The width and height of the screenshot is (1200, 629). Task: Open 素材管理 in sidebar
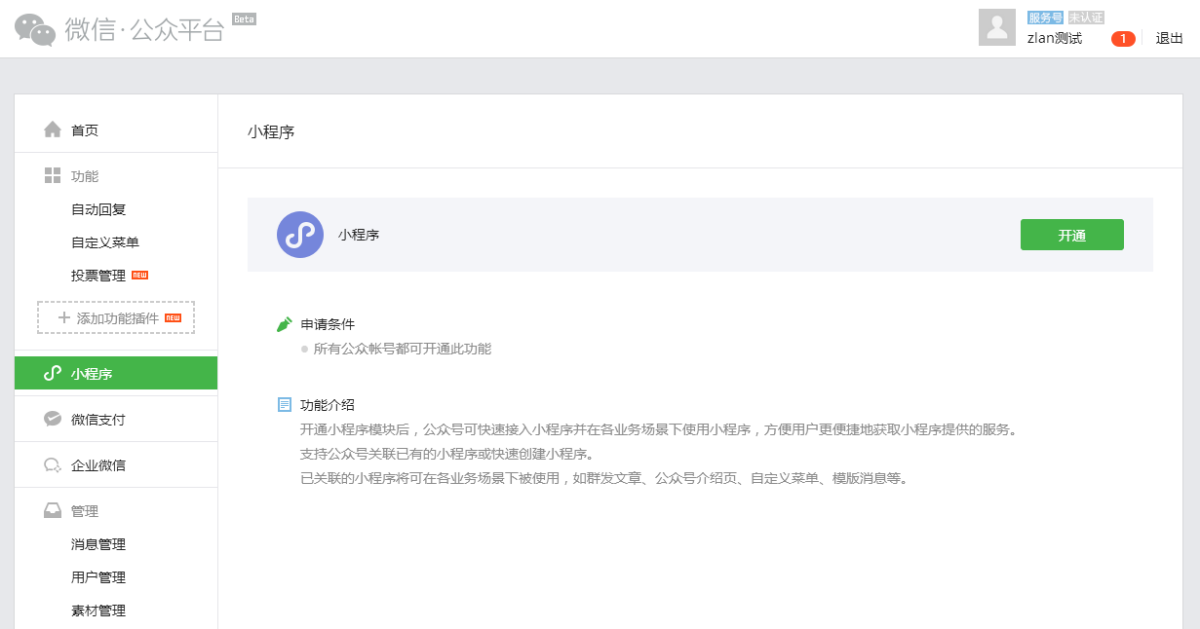click(98, 611)
